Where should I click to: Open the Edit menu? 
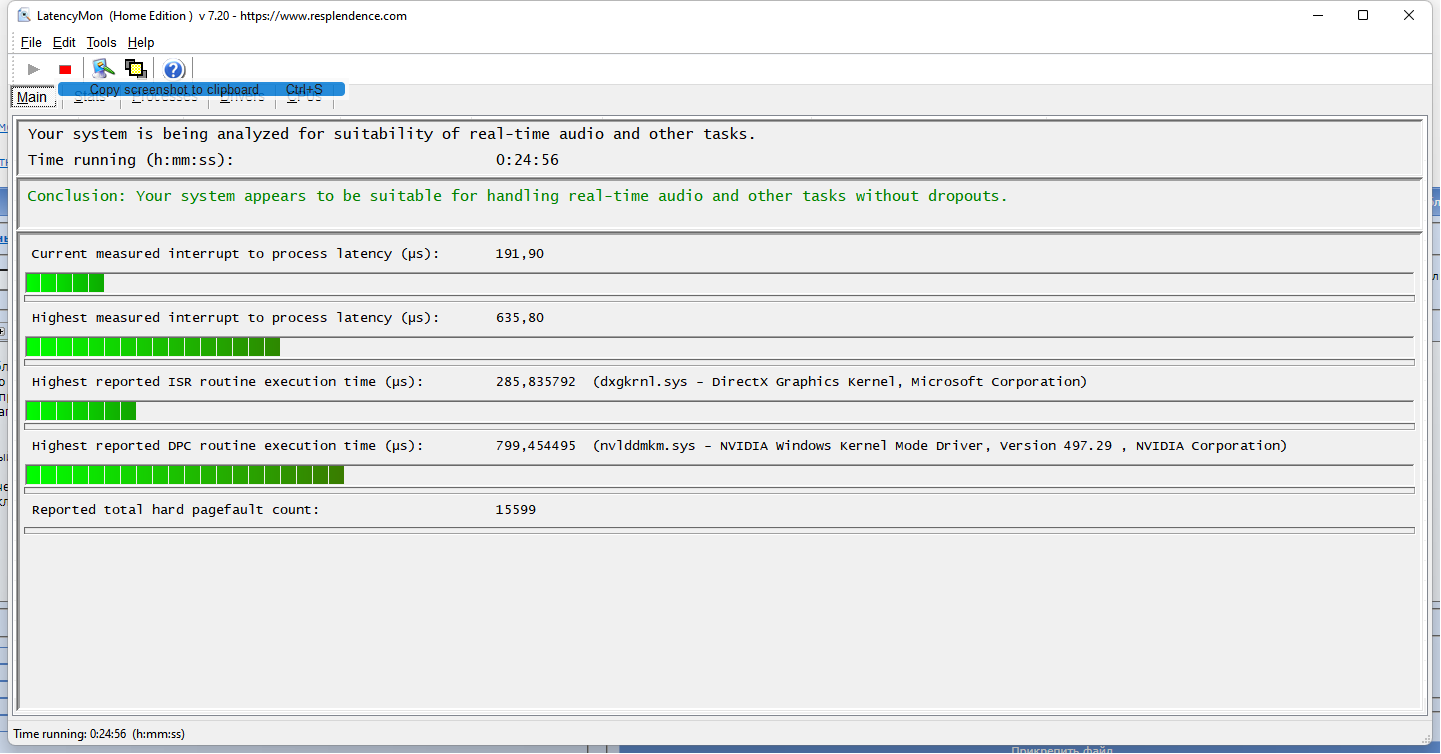pyautogui.click(x=64, y=42)
